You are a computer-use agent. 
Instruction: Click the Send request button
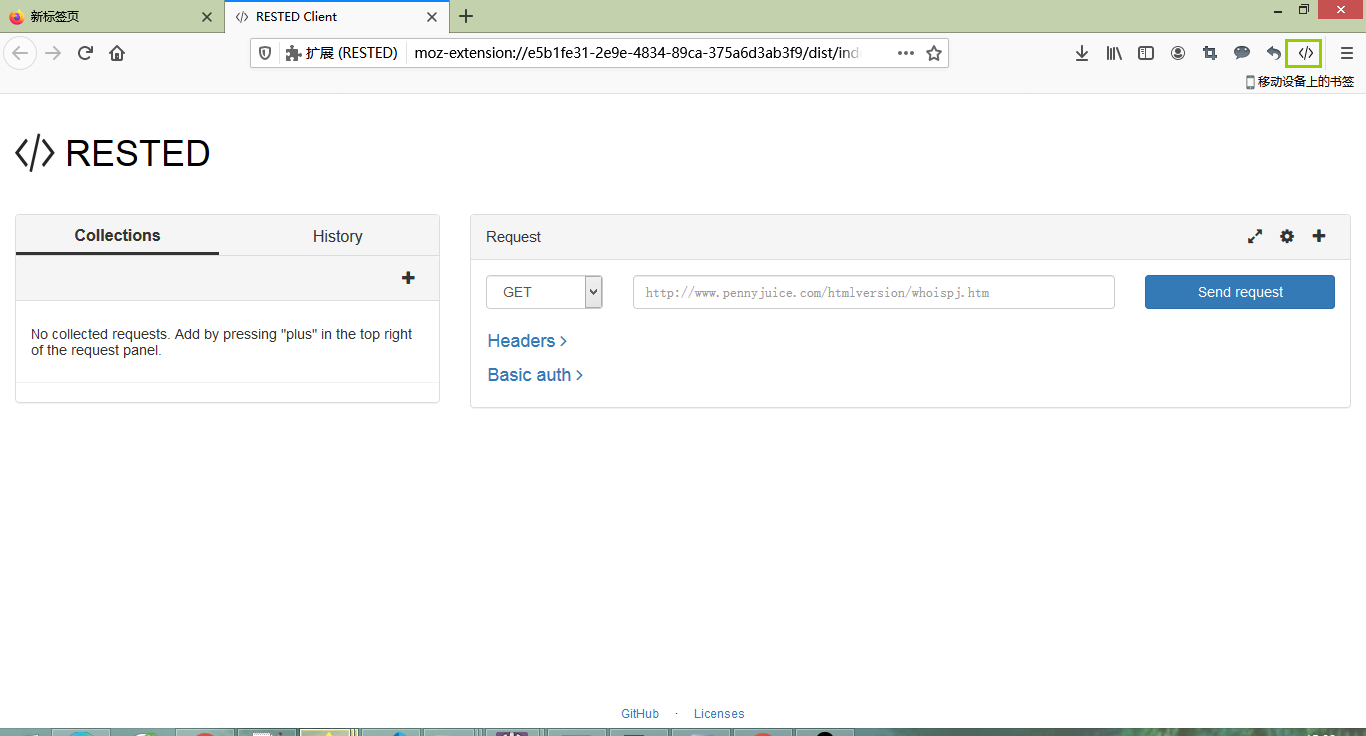click(x=1240, y=292)
